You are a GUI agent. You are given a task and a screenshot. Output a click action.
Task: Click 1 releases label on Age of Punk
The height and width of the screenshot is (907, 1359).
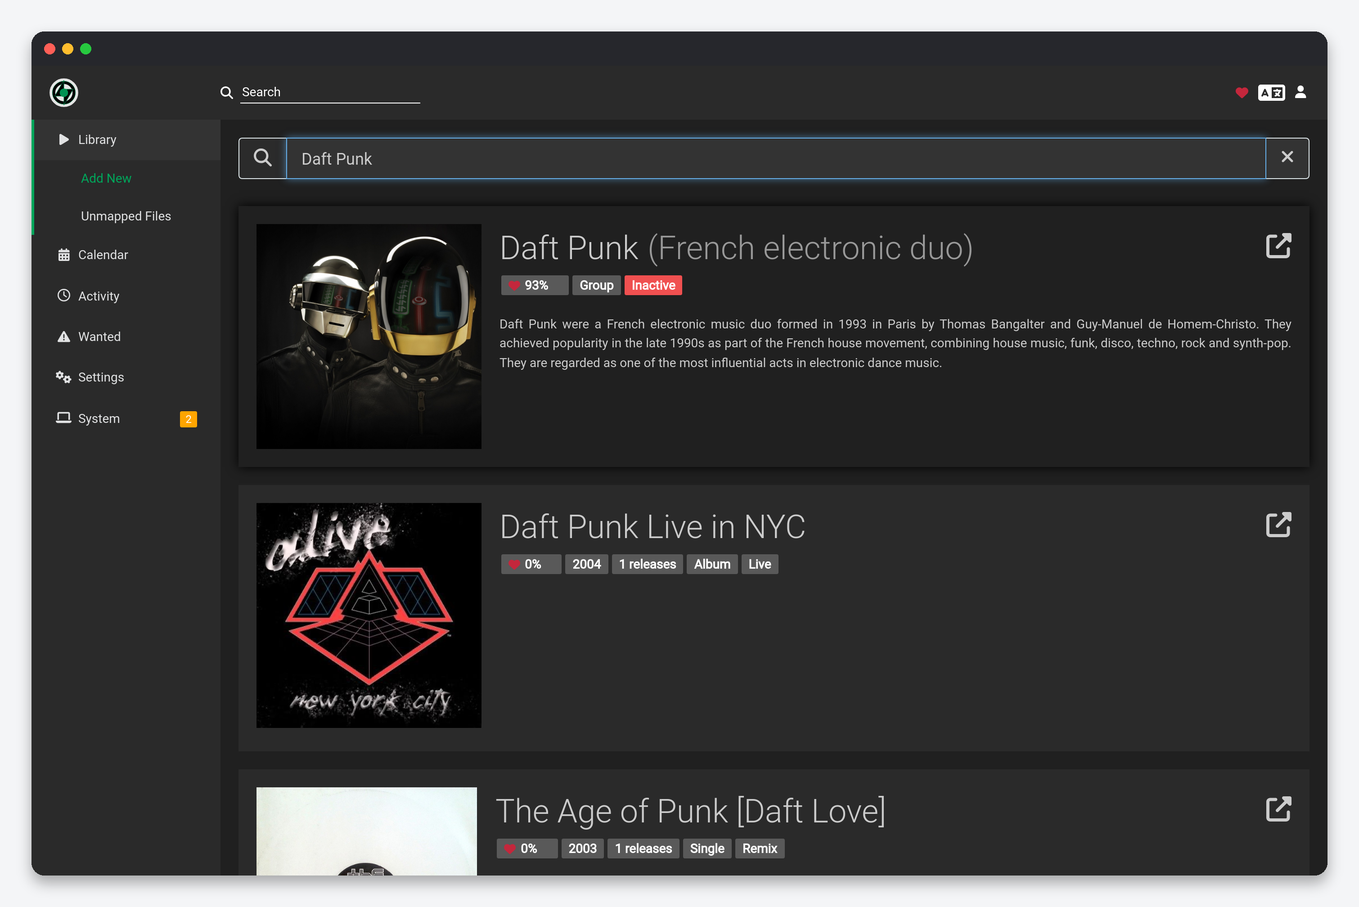643,848
